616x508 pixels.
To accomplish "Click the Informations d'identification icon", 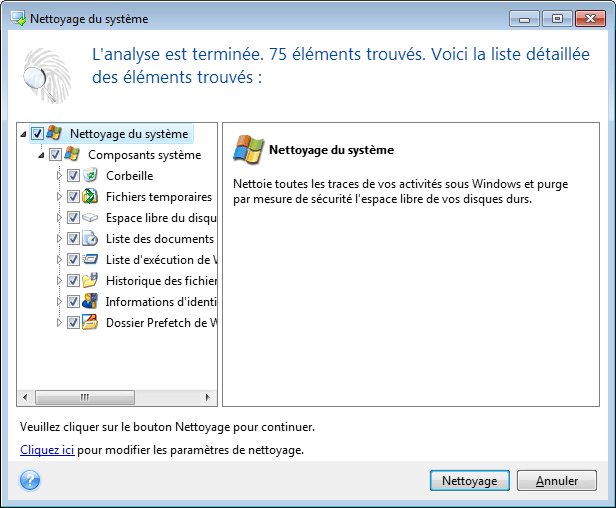I will coord(89,302).
